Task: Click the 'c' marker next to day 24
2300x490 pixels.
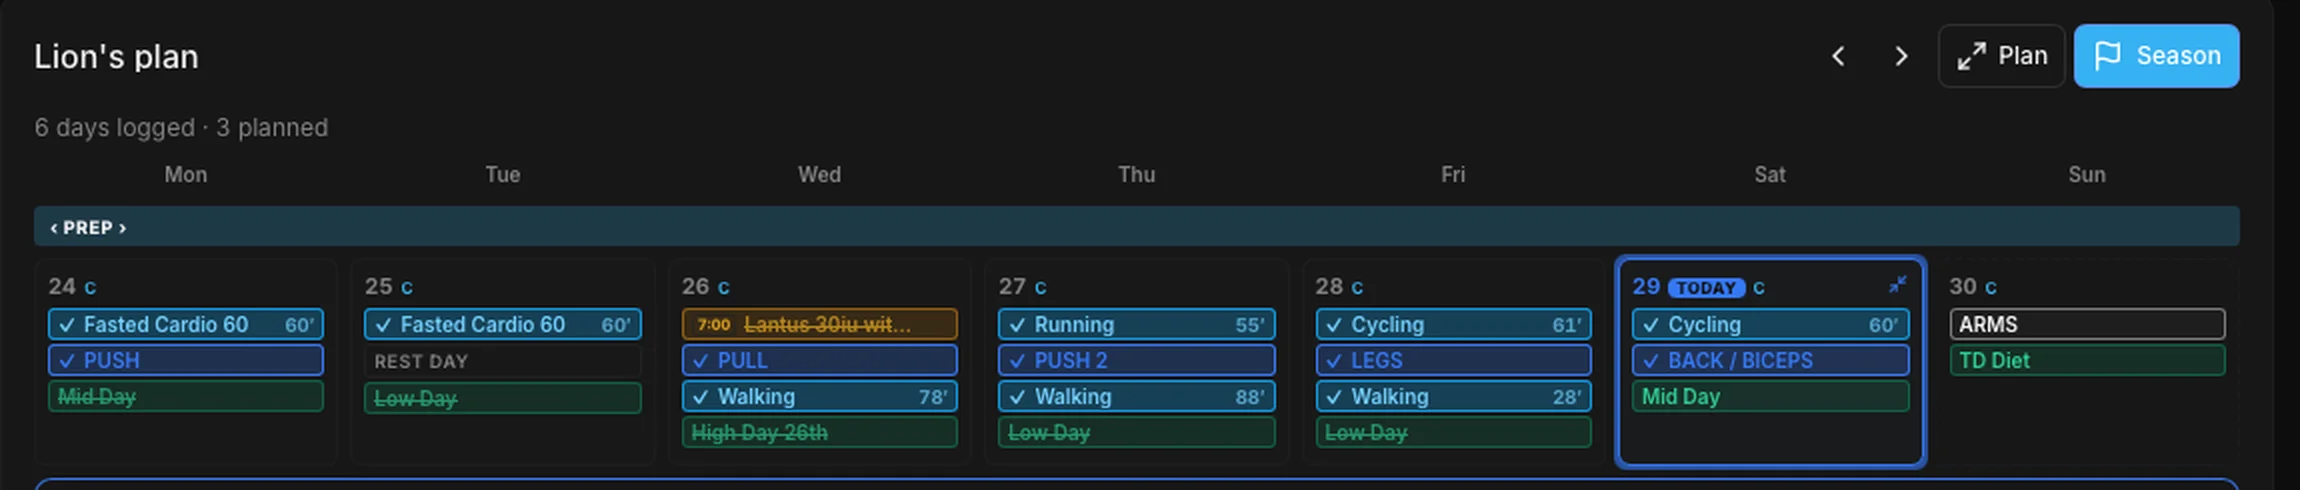Action: pos(90,287)
